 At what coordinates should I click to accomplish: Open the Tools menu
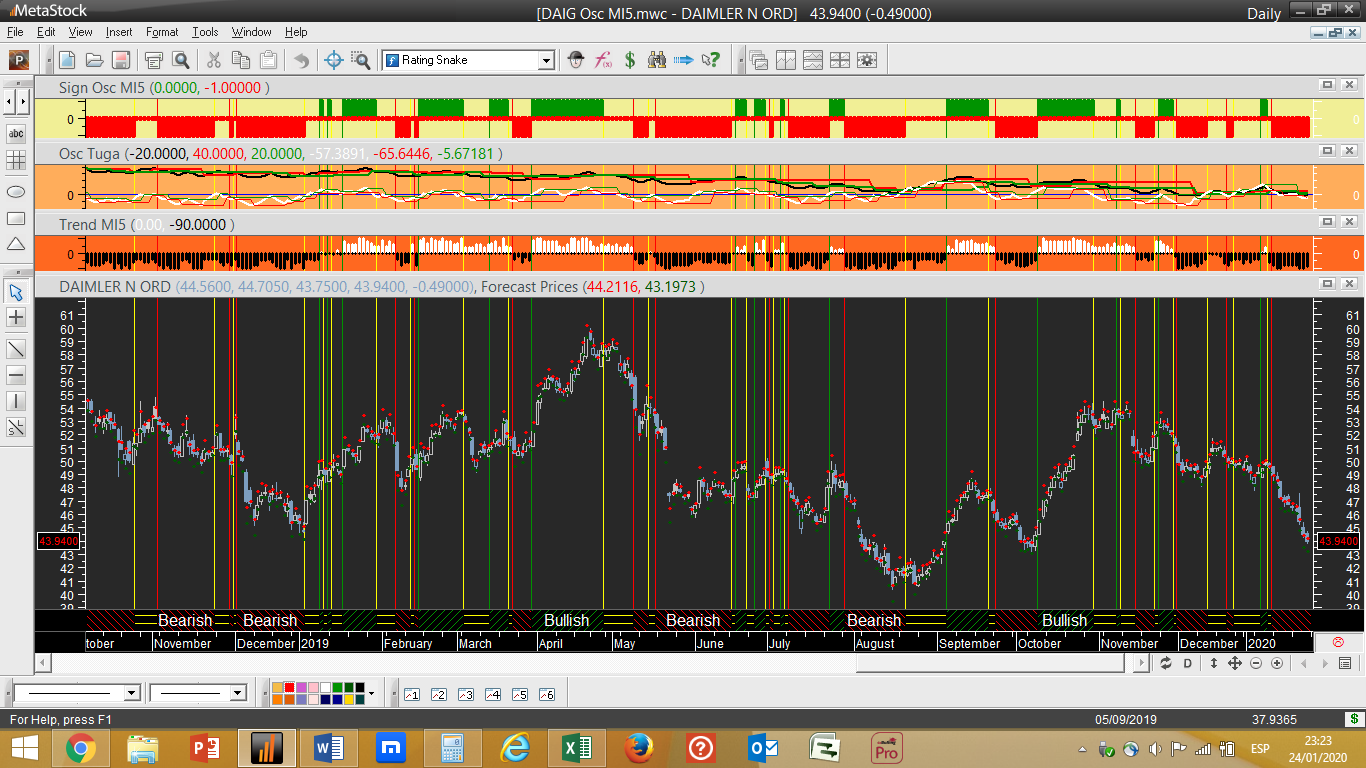pos(205,32)
